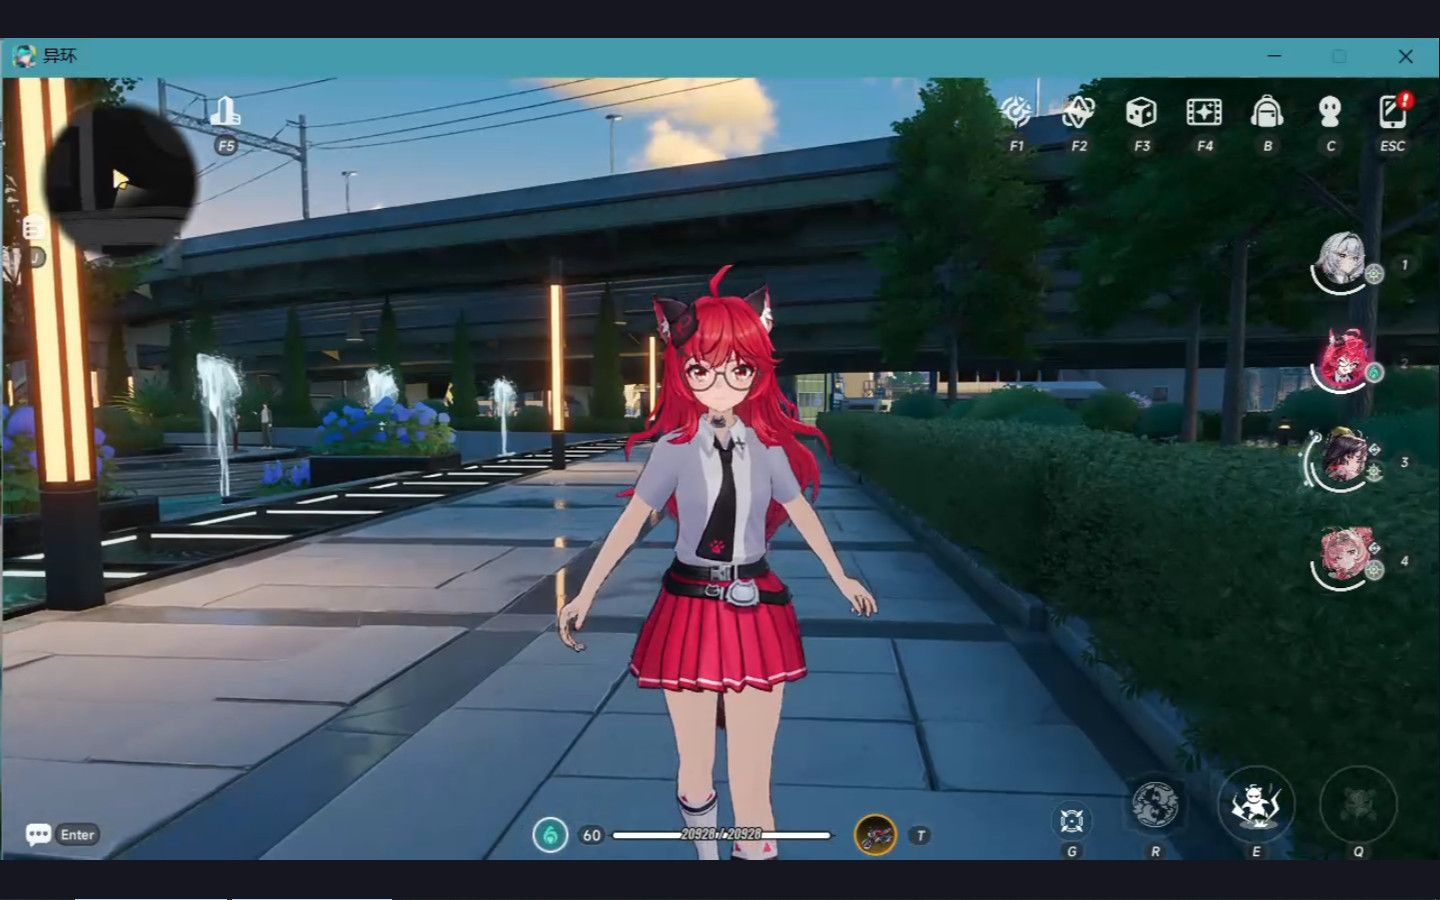Switch to party member 4, pink-haired character
Viewport: 1440px width, 900px height.
(x=1342, y=558)
